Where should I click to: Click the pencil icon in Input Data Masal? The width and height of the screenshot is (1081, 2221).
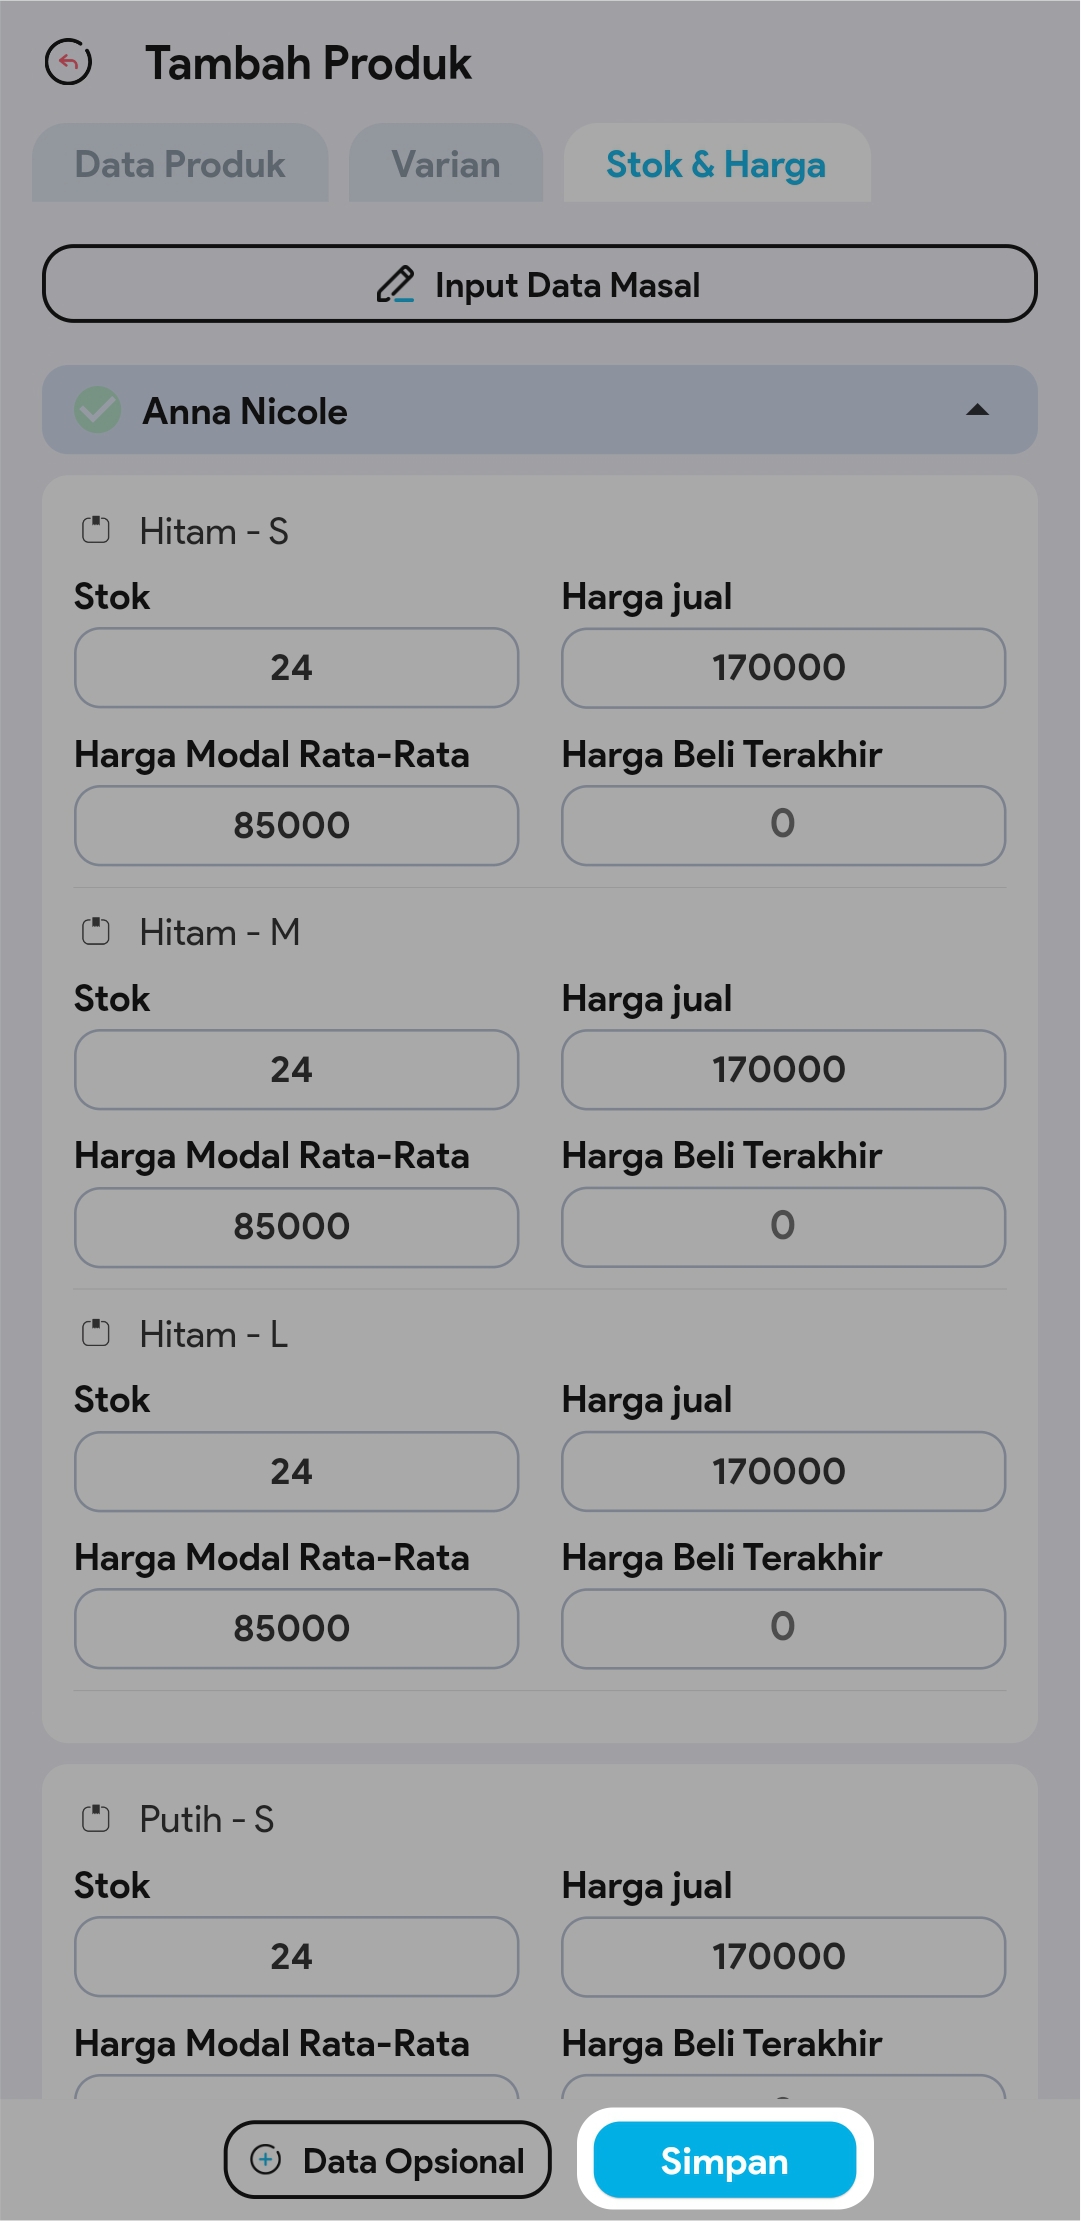point(395,285)
